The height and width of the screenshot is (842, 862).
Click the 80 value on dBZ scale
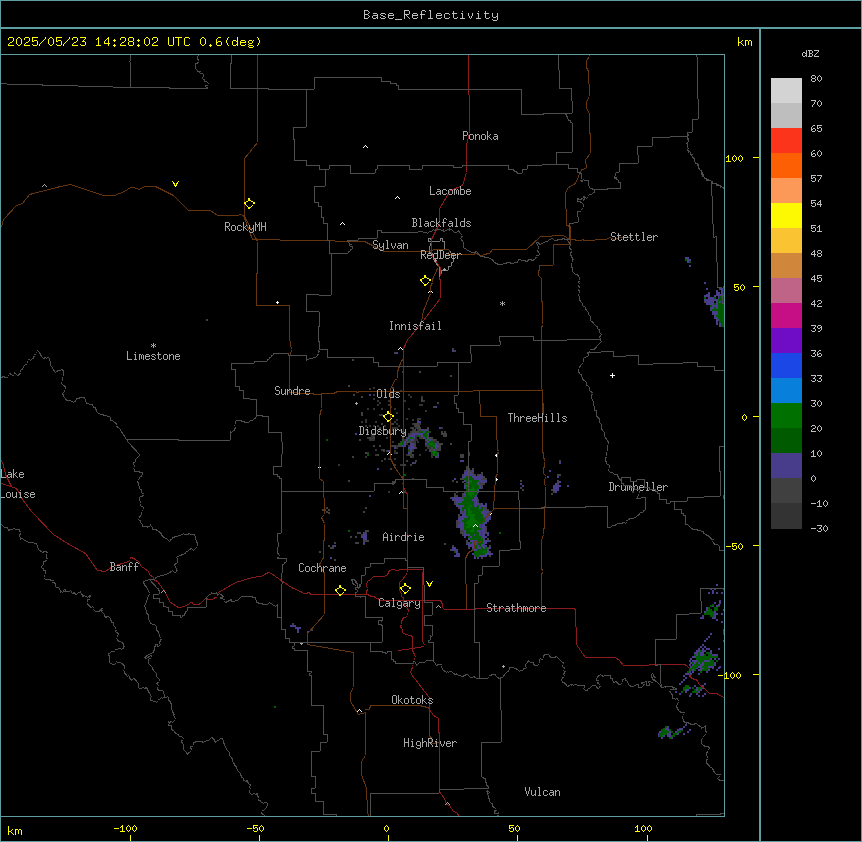[816, 79]
